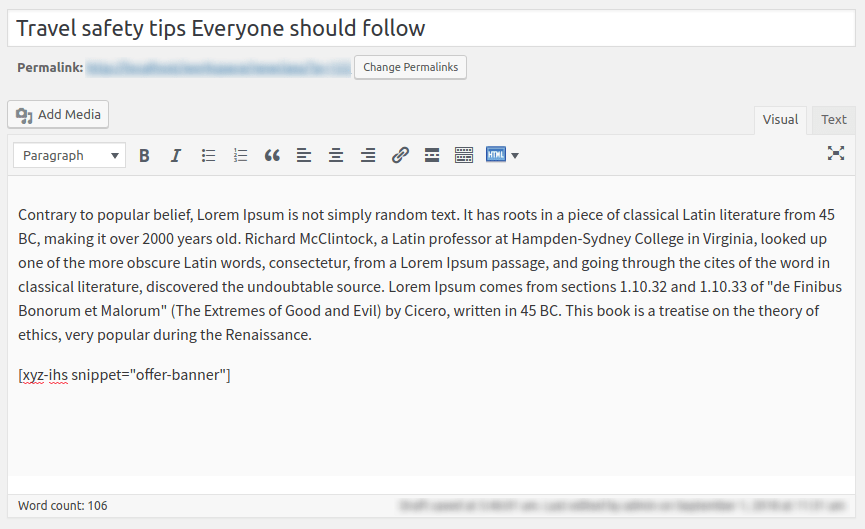Open the blurred permalink URL
This screenshot has width=865, height=529.
tap(218, 68)
